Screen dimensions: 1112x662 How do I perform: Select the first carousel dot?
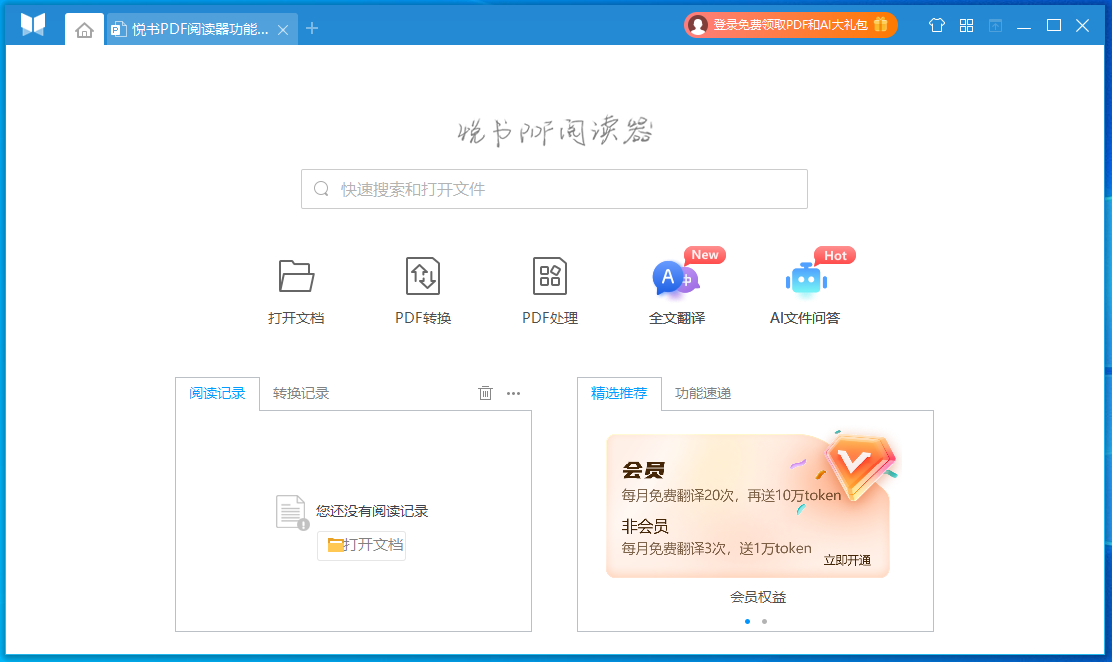click(747, 622)
